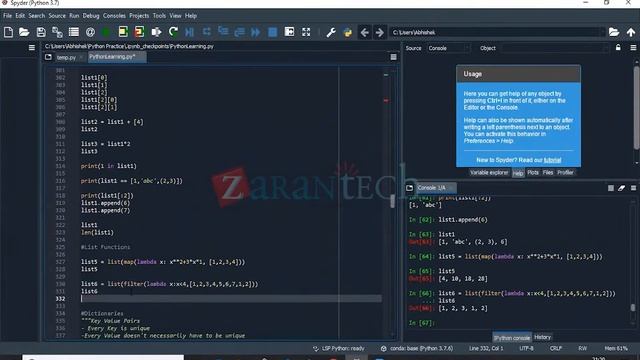Switch to Plots tab
This screenshot has height=360, width=640.
click(x=533, y=173)
